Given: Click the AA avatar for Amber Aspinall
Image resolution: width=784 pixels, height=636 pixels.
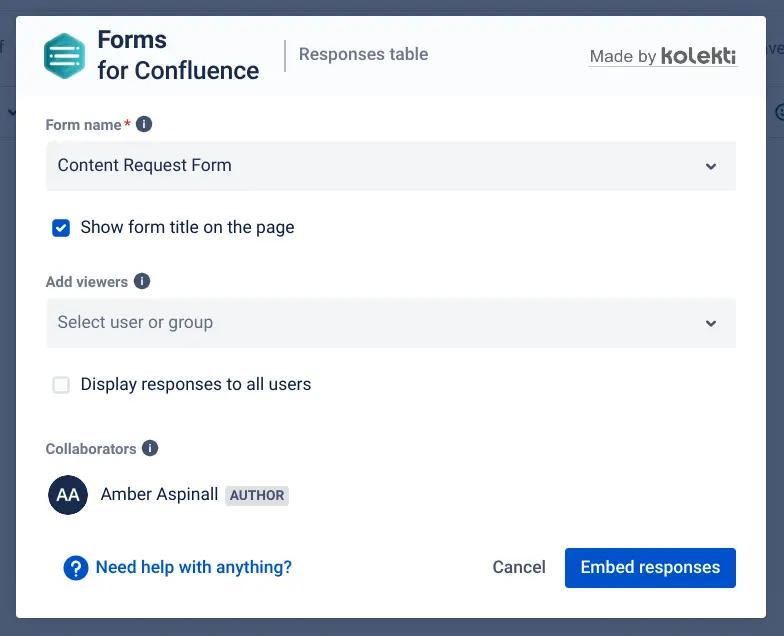Looking at the screenshot, I should 68,495.
